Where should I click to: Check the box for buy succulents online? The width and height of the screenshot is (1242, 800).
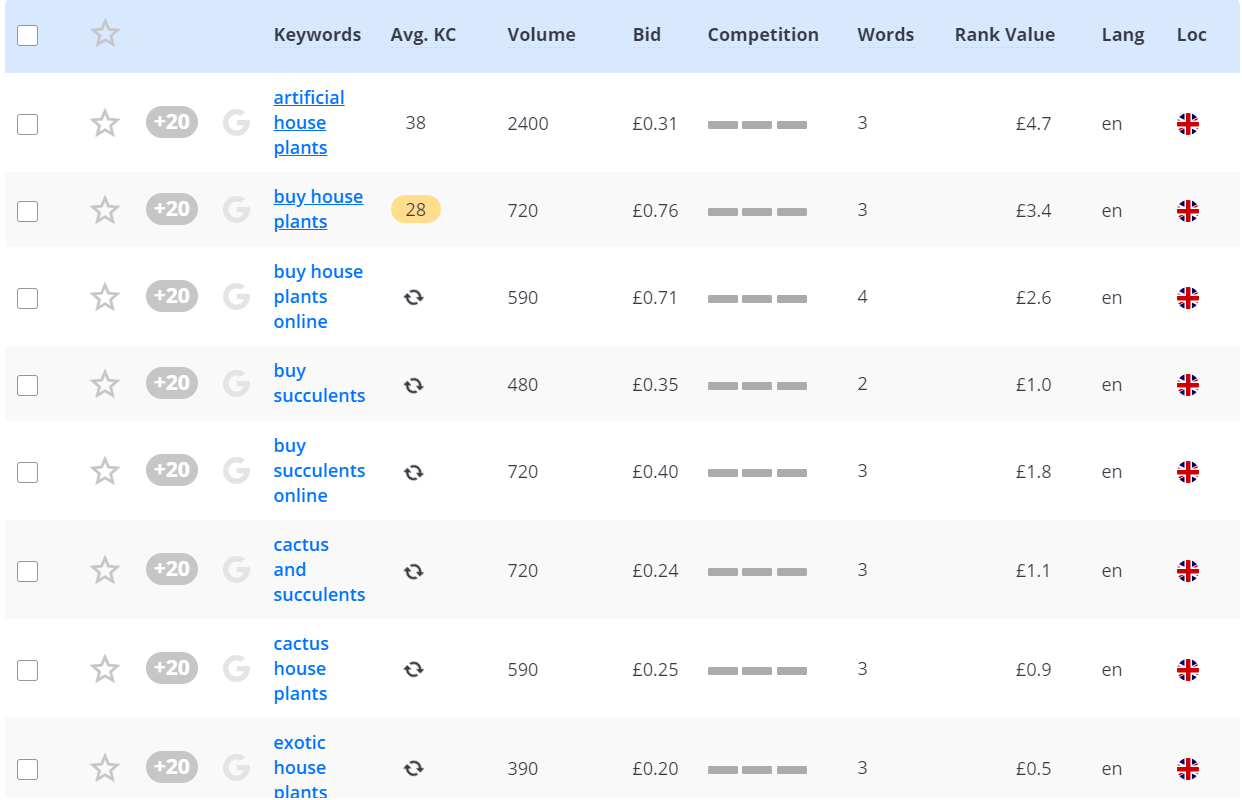tap(28, 472)
